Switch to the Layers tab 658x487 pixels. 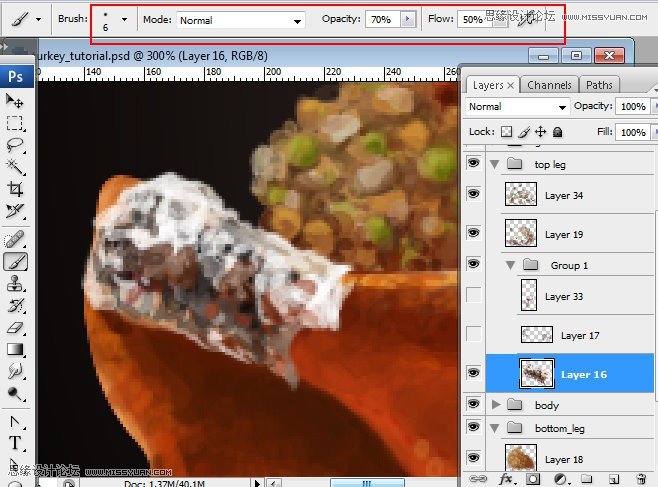click(x=493, y=85)
